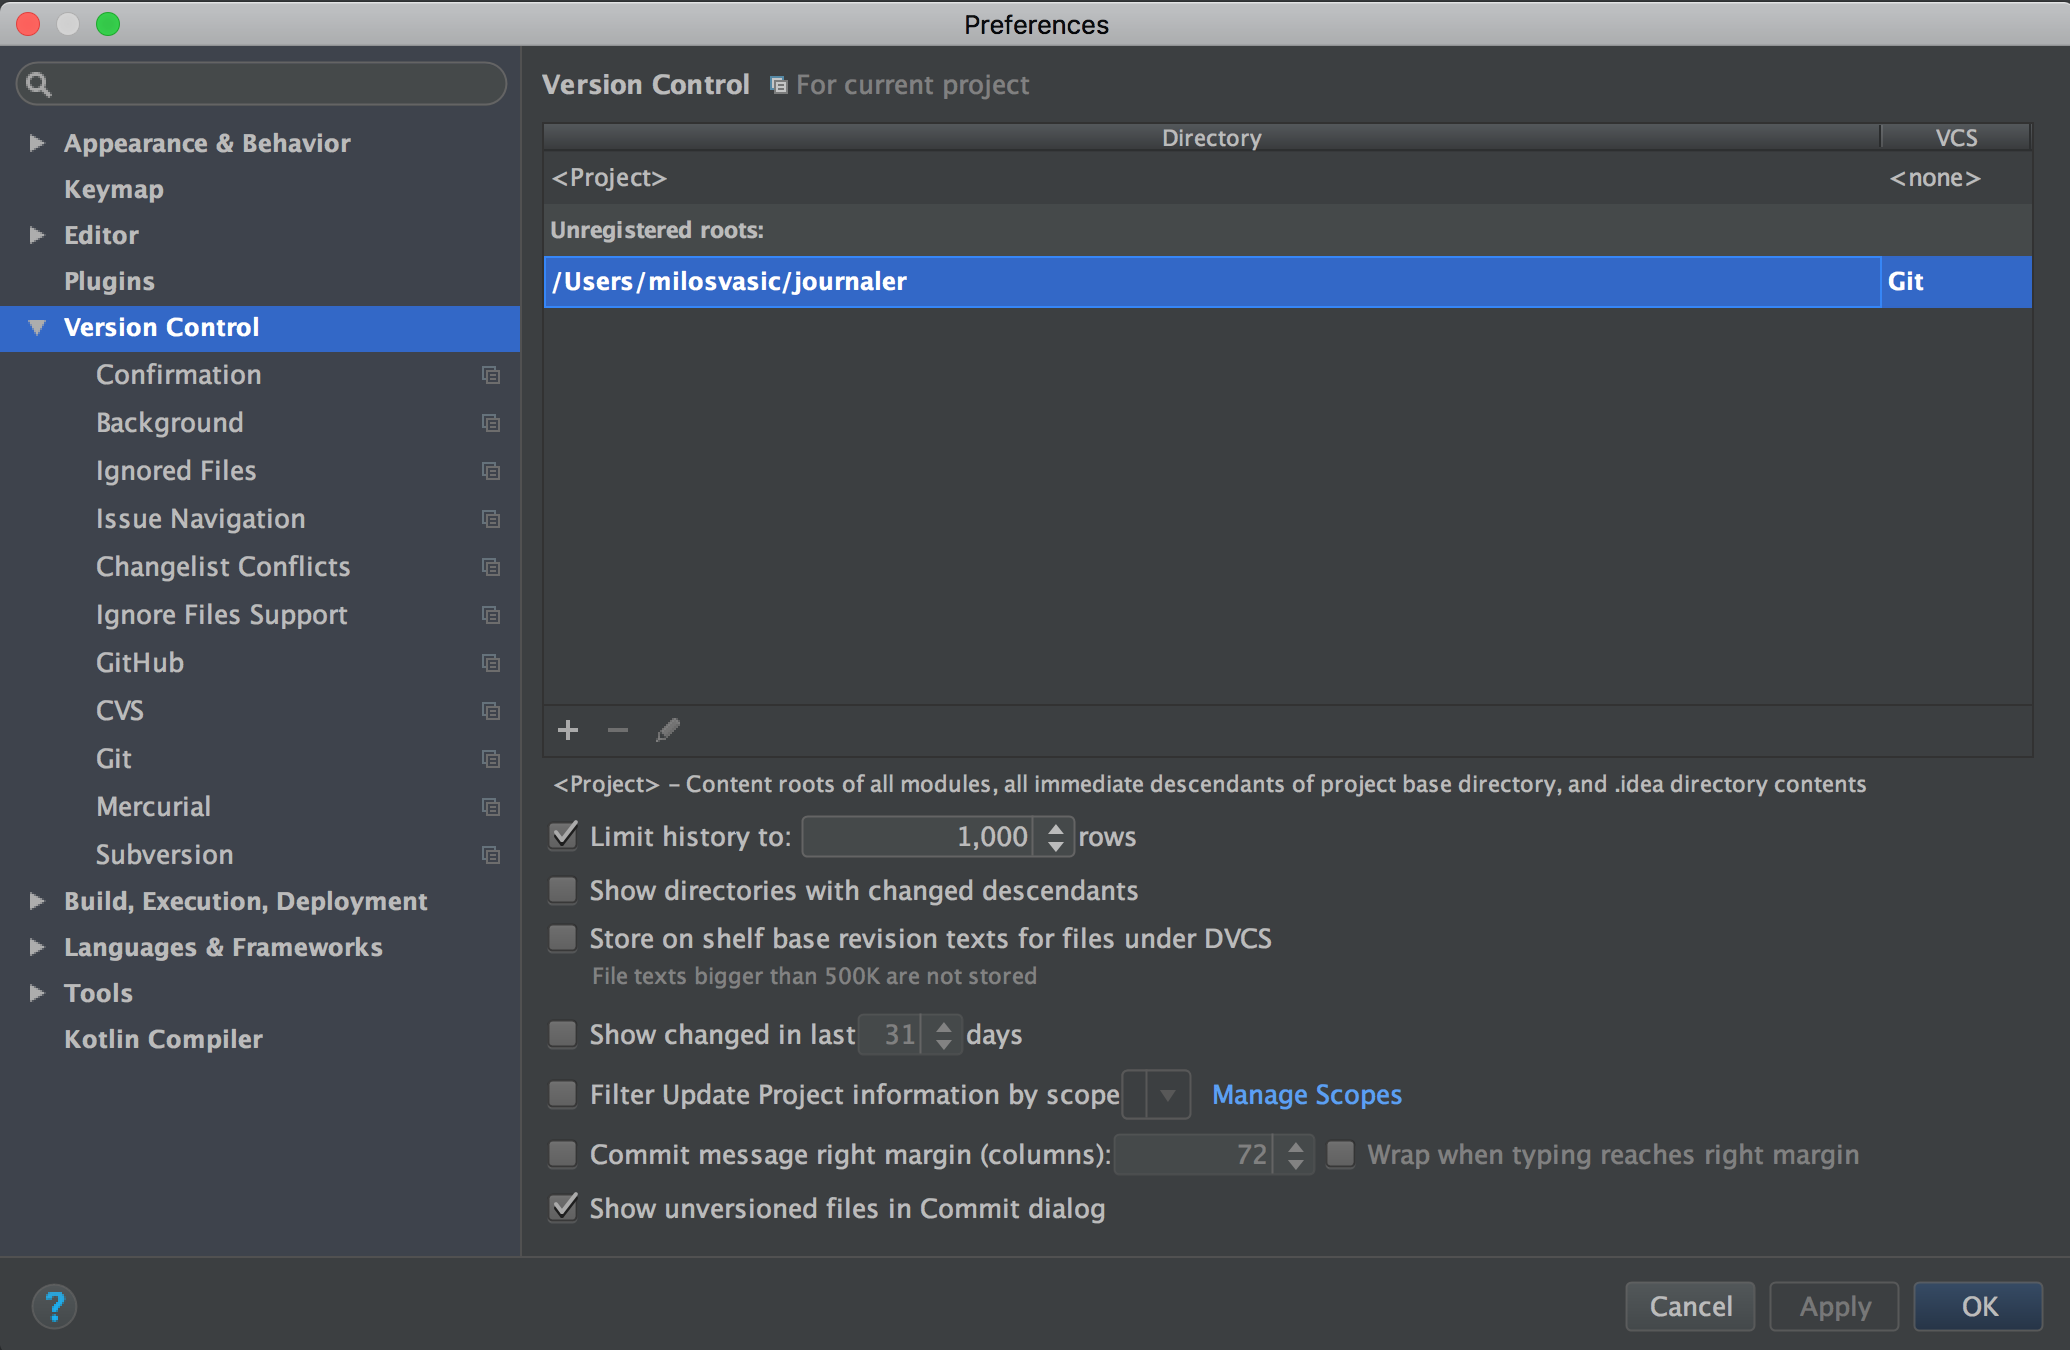Click the history rows value field 1,000
The image size is (2070, 1350).
(917, 837)
